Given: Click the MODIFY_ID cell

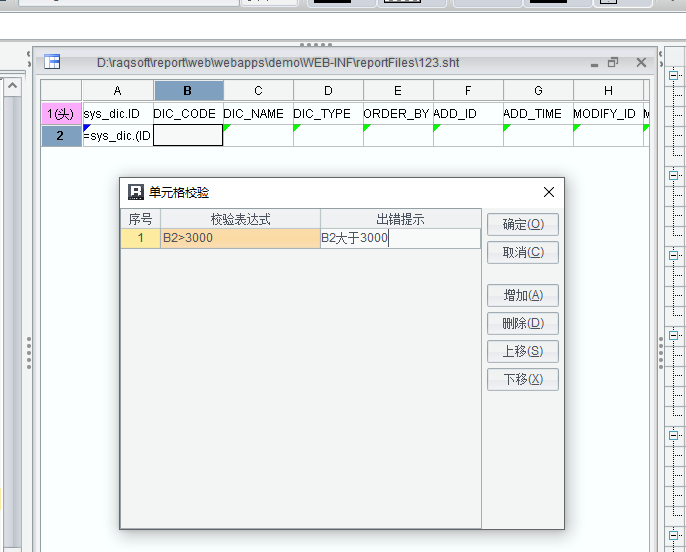Looking at the screenshot, I should tap(608, 114).
